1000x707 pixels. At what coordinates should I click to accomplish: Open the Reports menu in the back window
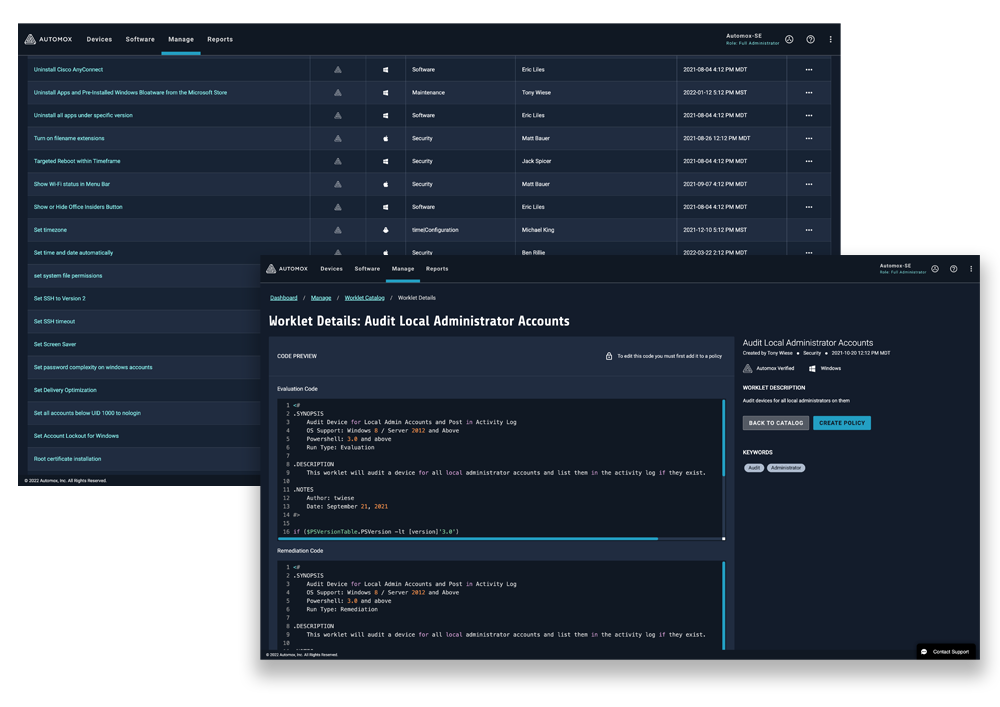coord(220,40)
